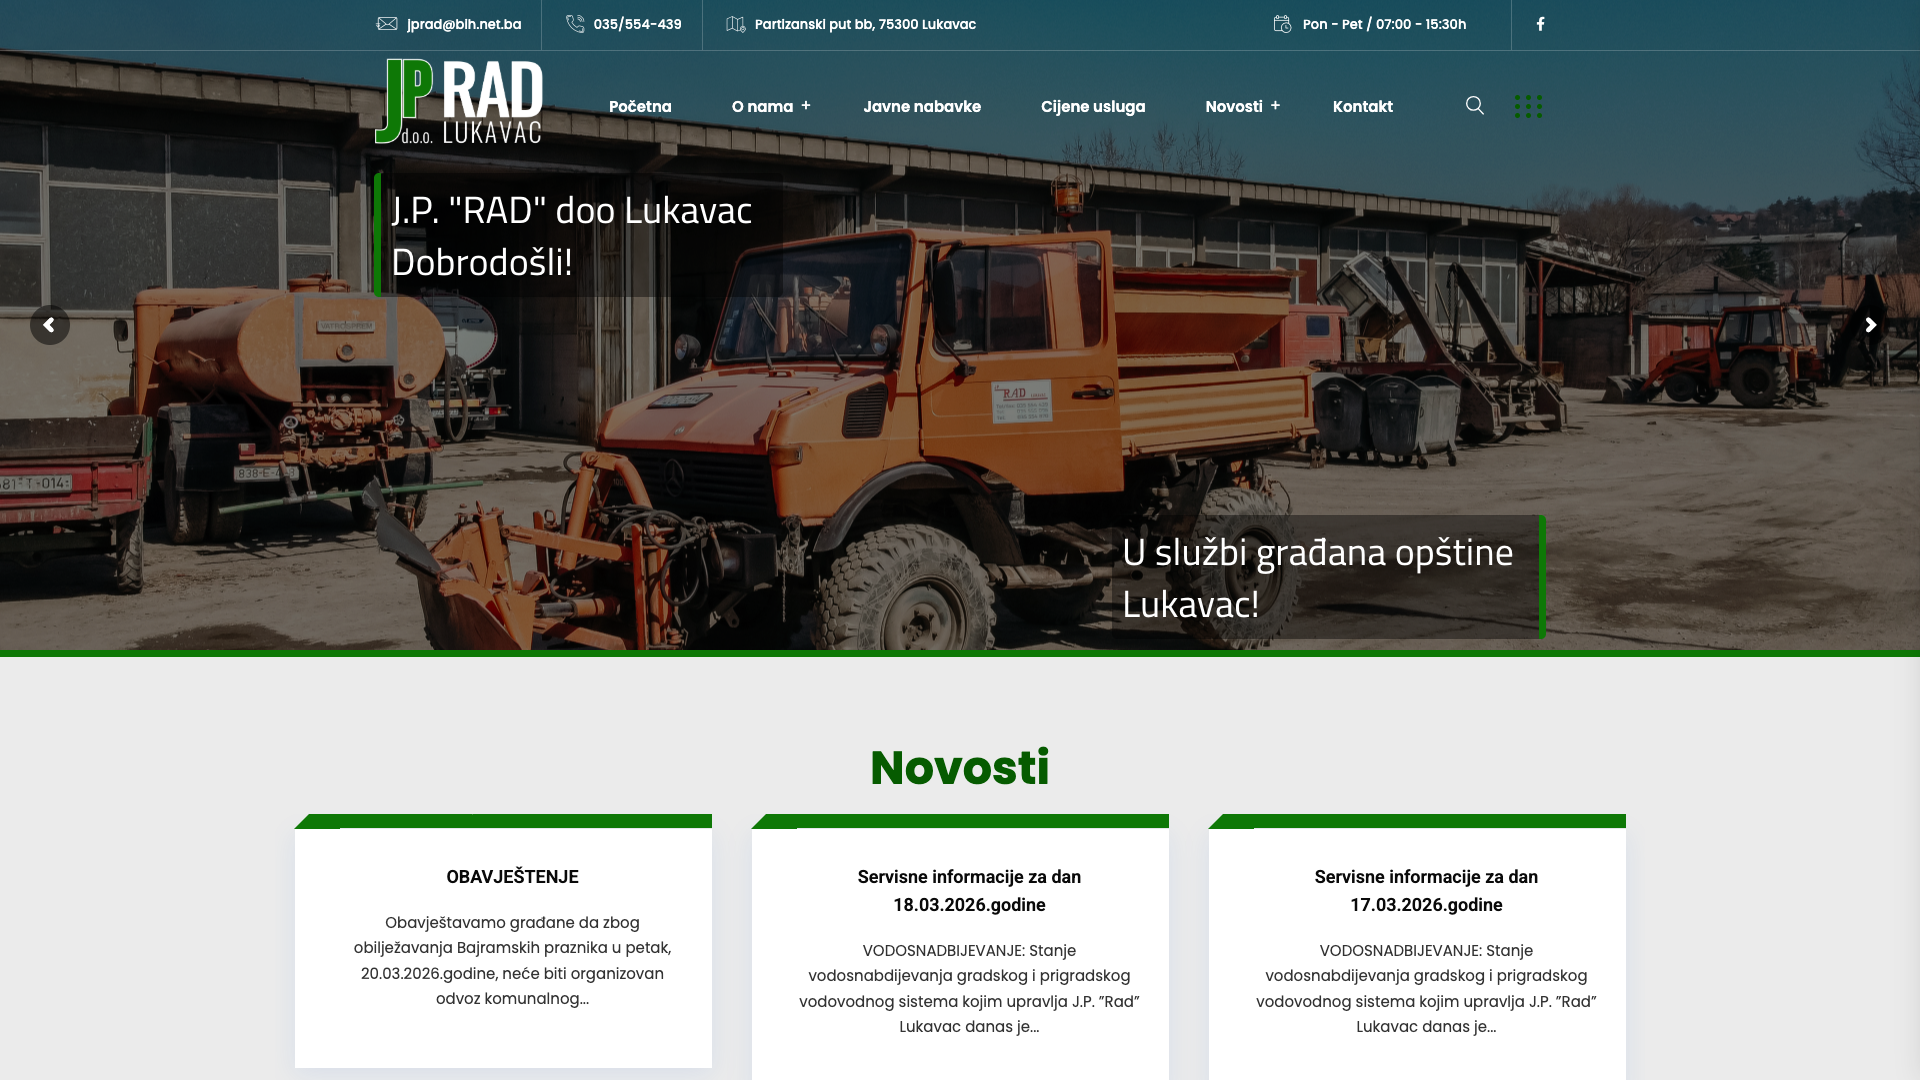
Task: Open the Novosti menu item
Action: (1234, 106)
